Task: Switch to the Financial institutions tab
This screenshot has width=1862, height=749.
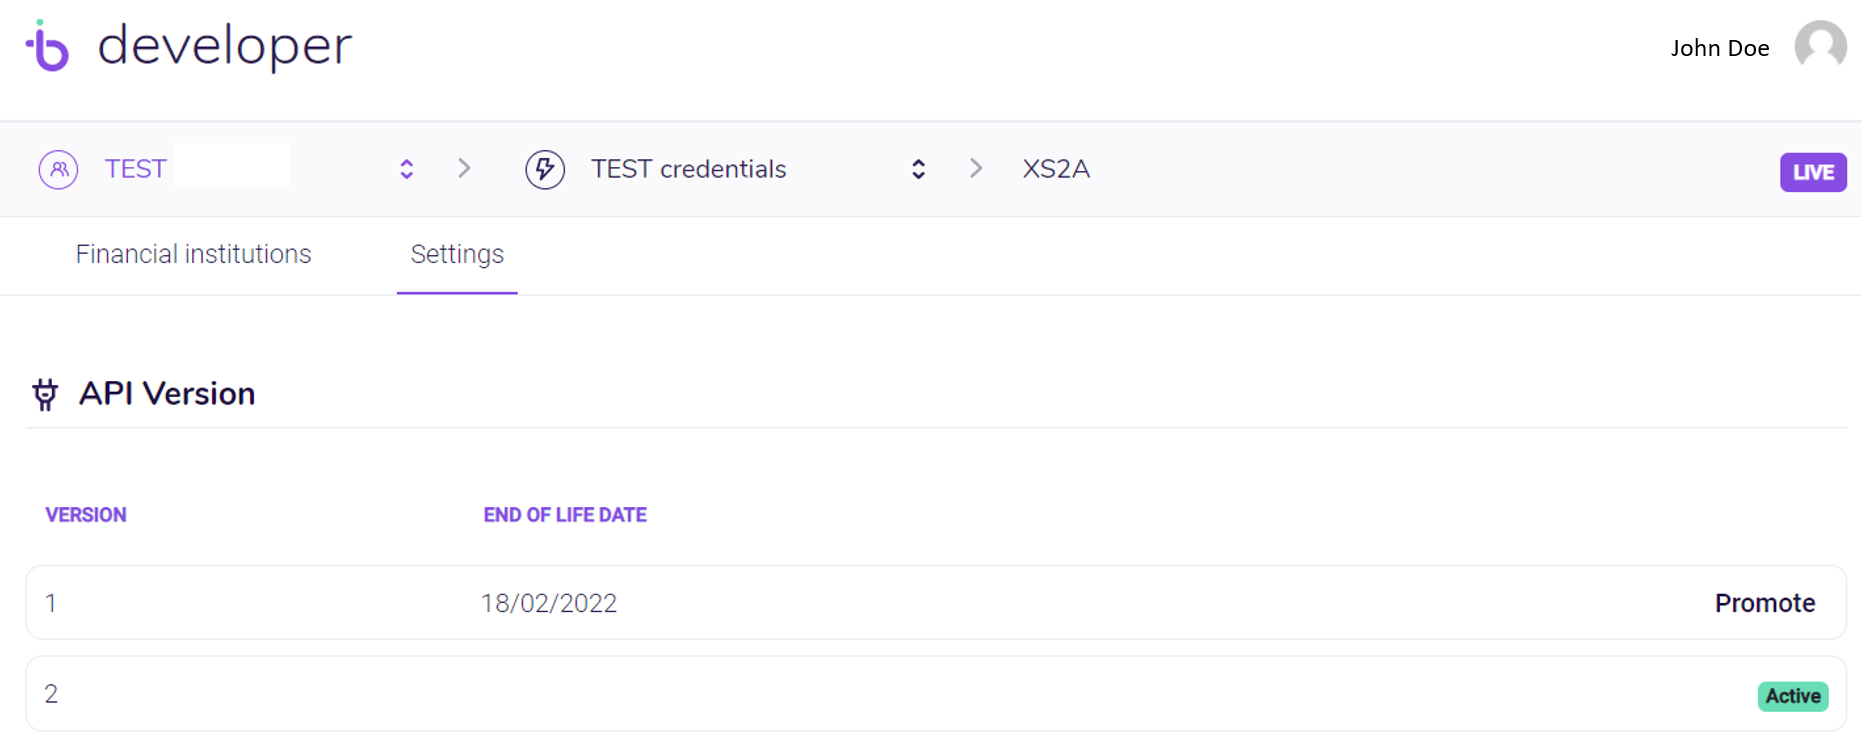Action: 193,255
